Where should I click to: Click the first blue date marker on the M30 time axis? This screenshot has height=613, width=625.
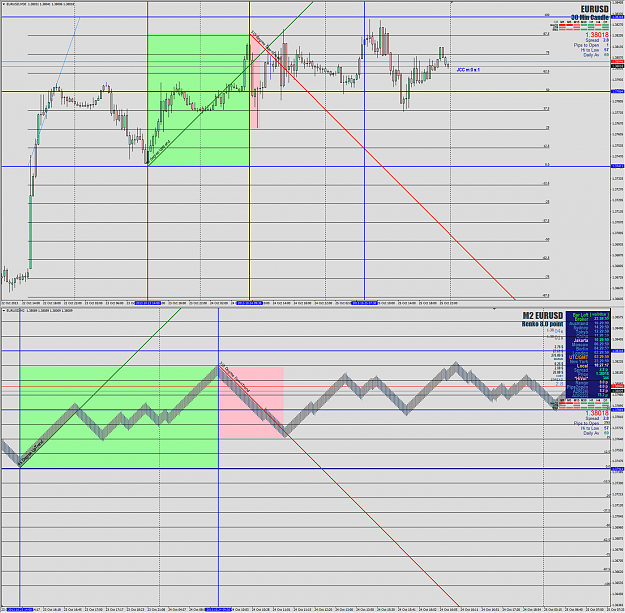click(148, 303)
